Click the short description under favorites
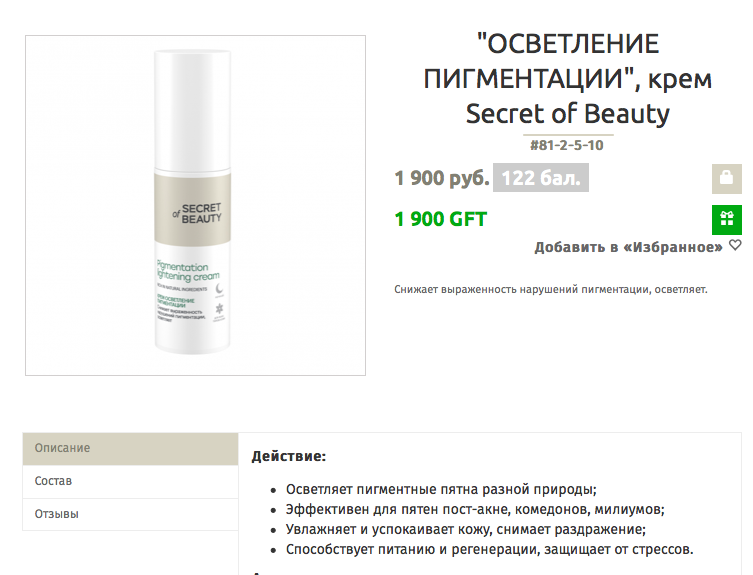This screenshot has height=575, width=753. [551, 290]
